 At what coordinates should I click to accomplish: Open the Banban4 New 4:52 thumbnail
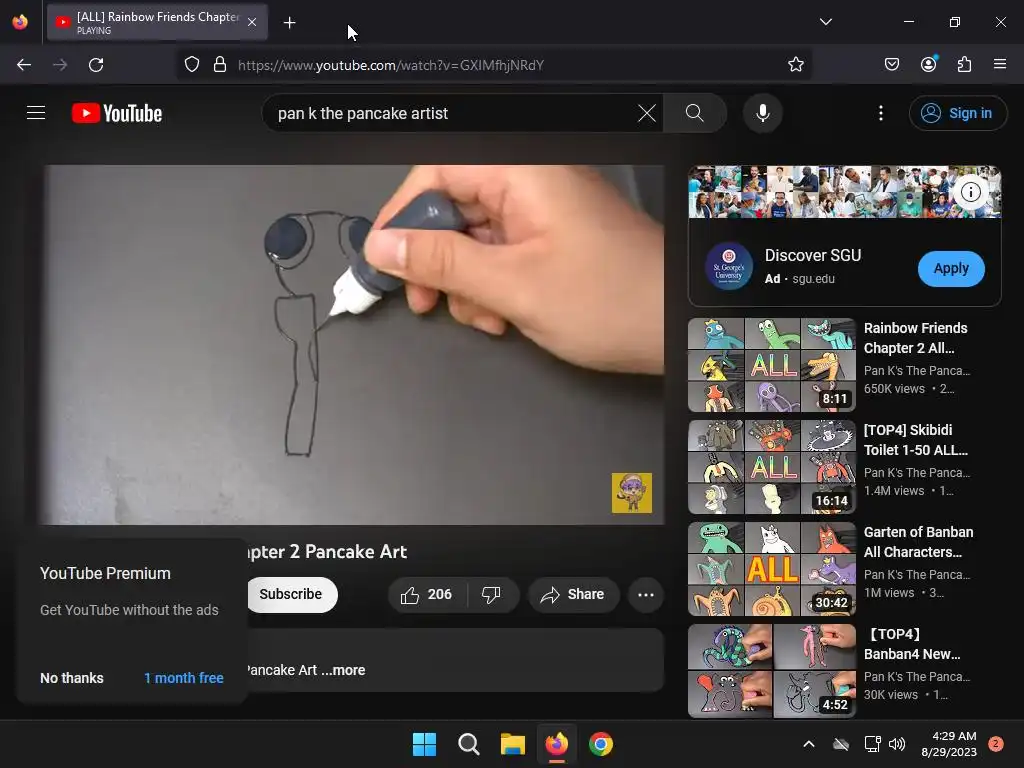pyautogui.click(x=771, y=671)
